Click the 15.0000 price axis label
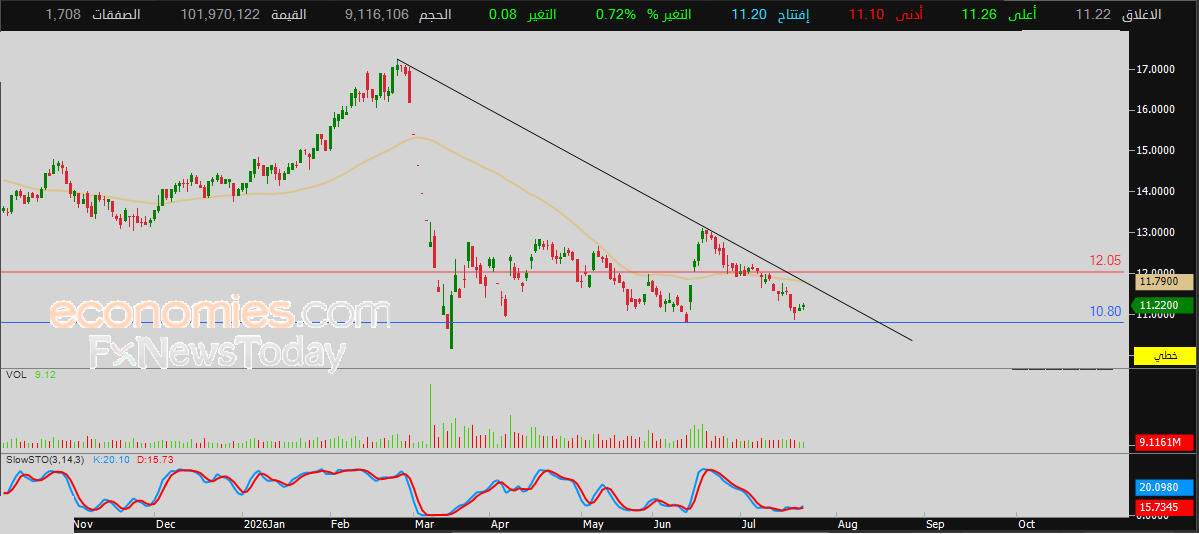 pyautogui.click(x=1156, y=151)
